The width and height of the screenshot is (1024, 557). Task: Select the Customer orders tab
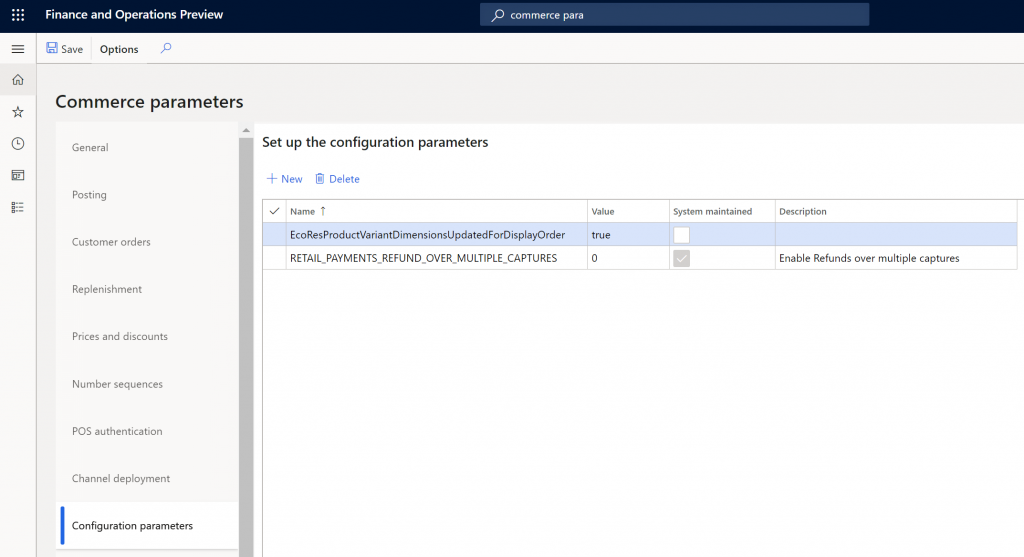coord(147,242)
